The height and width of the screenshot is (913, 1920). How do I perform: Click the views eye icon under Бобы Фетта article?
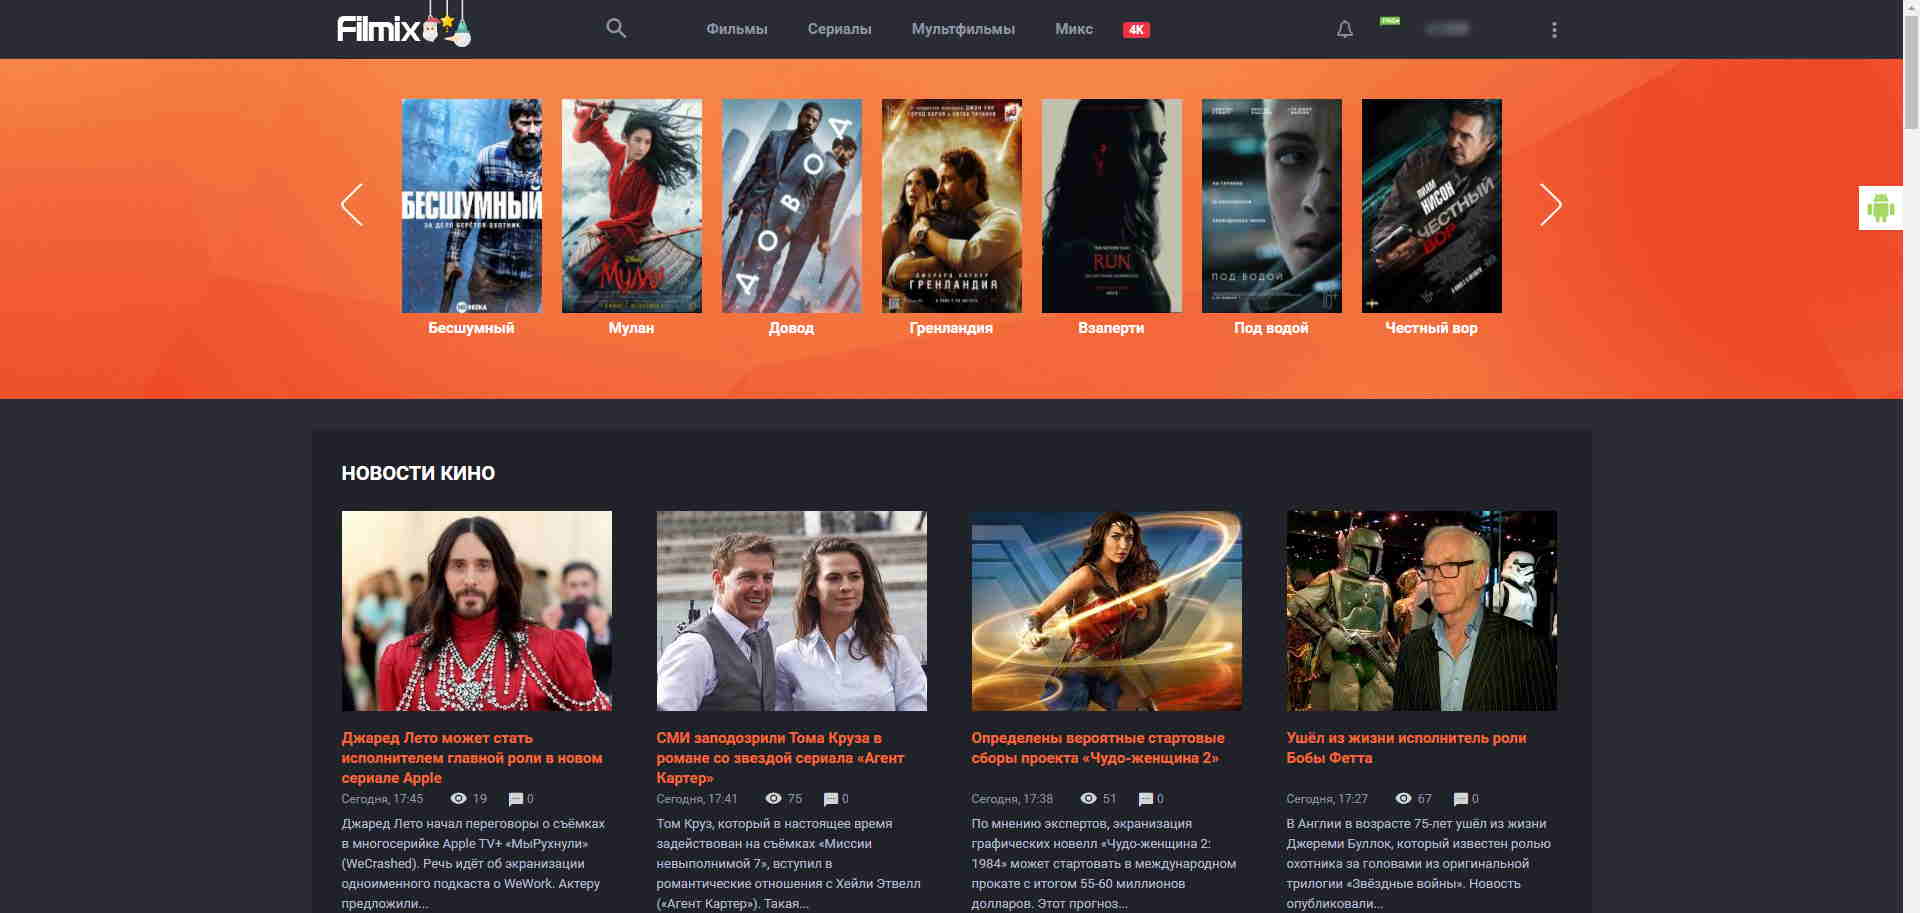[x=1404, y=799]
